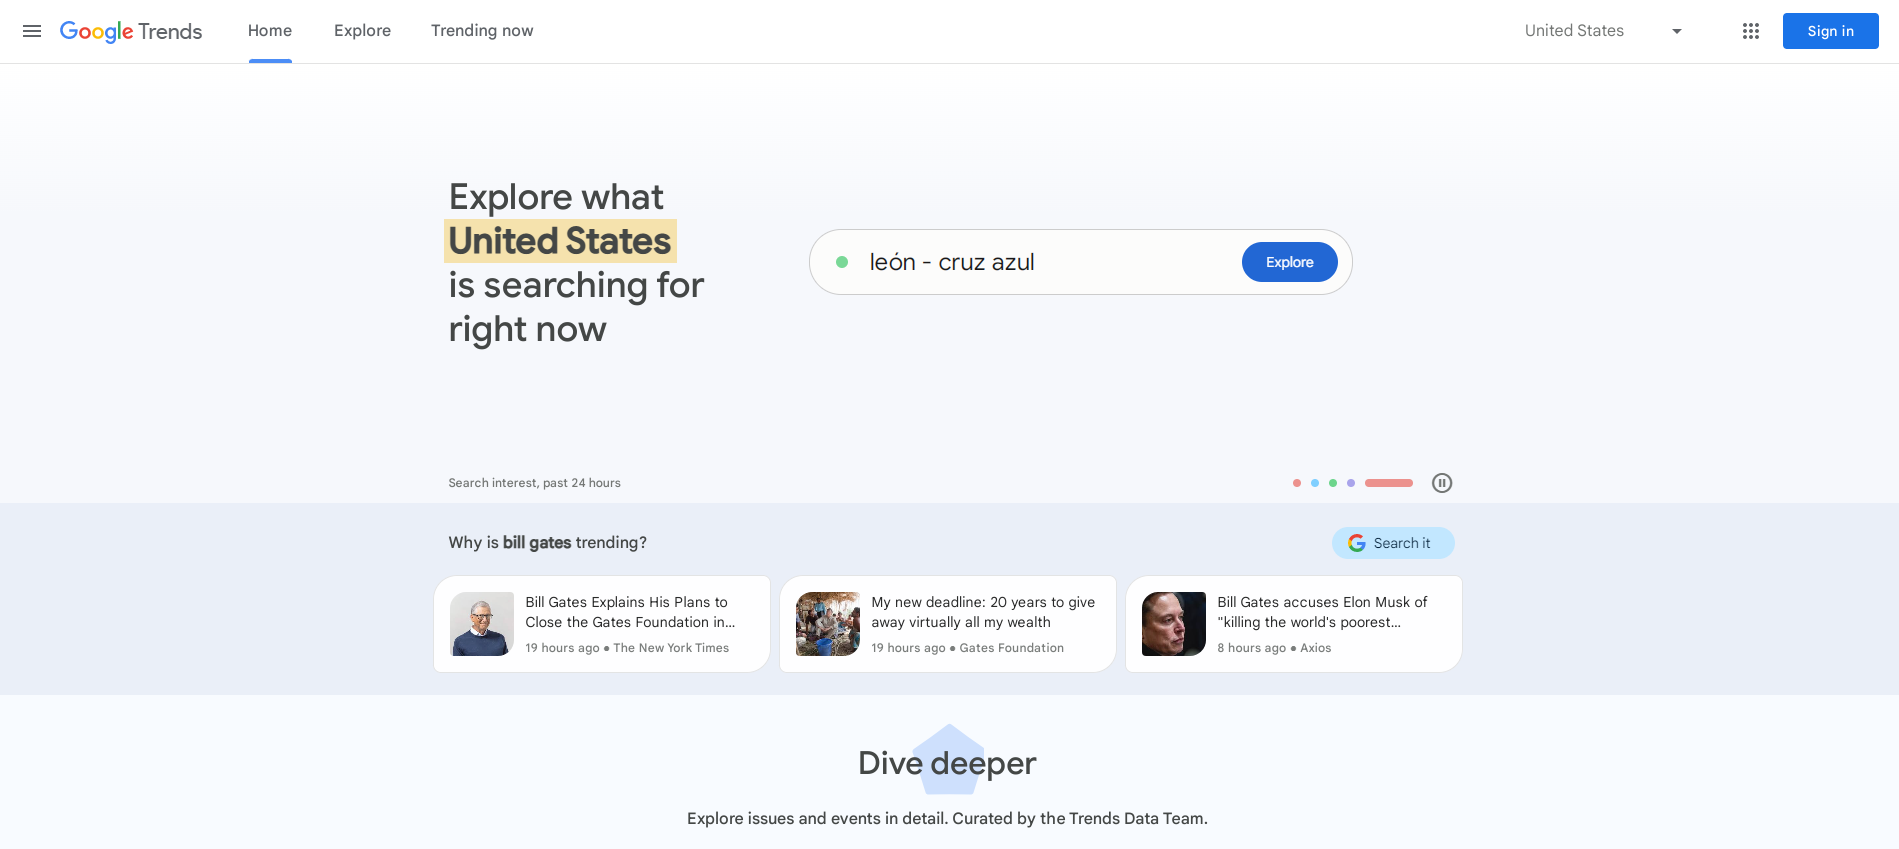Click the highlighted United States heading text

[560, 241]
